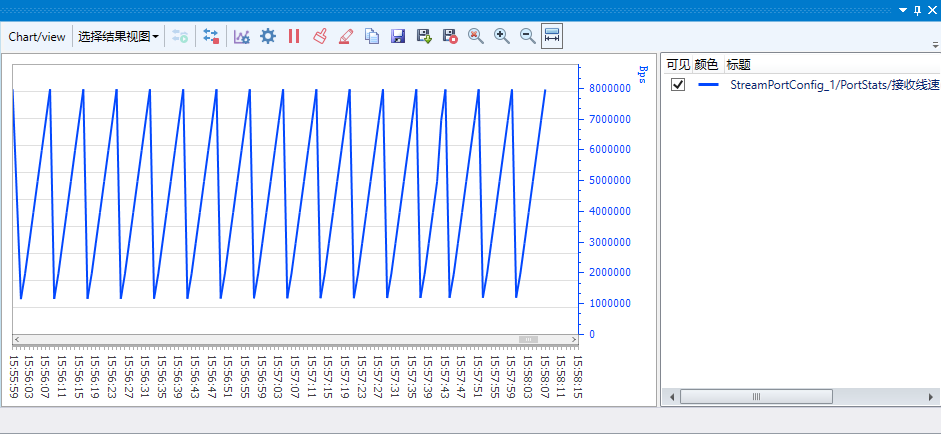Click the reset zoom magnifier icon
The width and height of the screenshot is (941, 434).
(475, 36)
